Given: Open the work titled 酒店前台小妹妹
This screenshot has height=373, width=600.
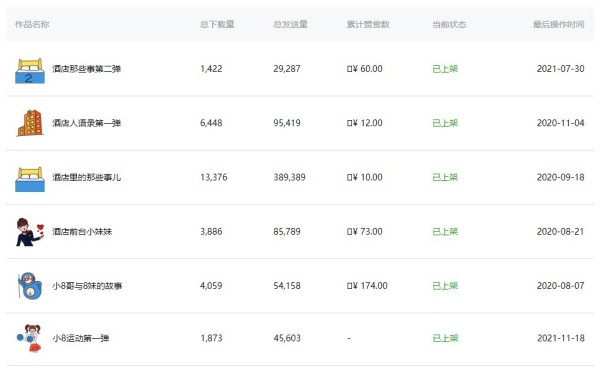Looking at the screenshot, I should click(x=82, y=232).
